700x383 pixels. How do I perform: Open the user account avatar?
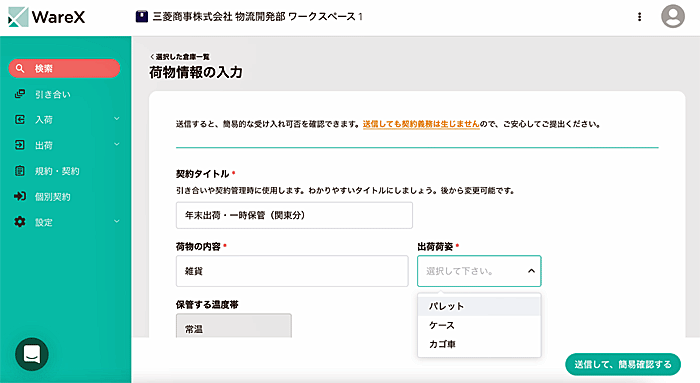672,17
